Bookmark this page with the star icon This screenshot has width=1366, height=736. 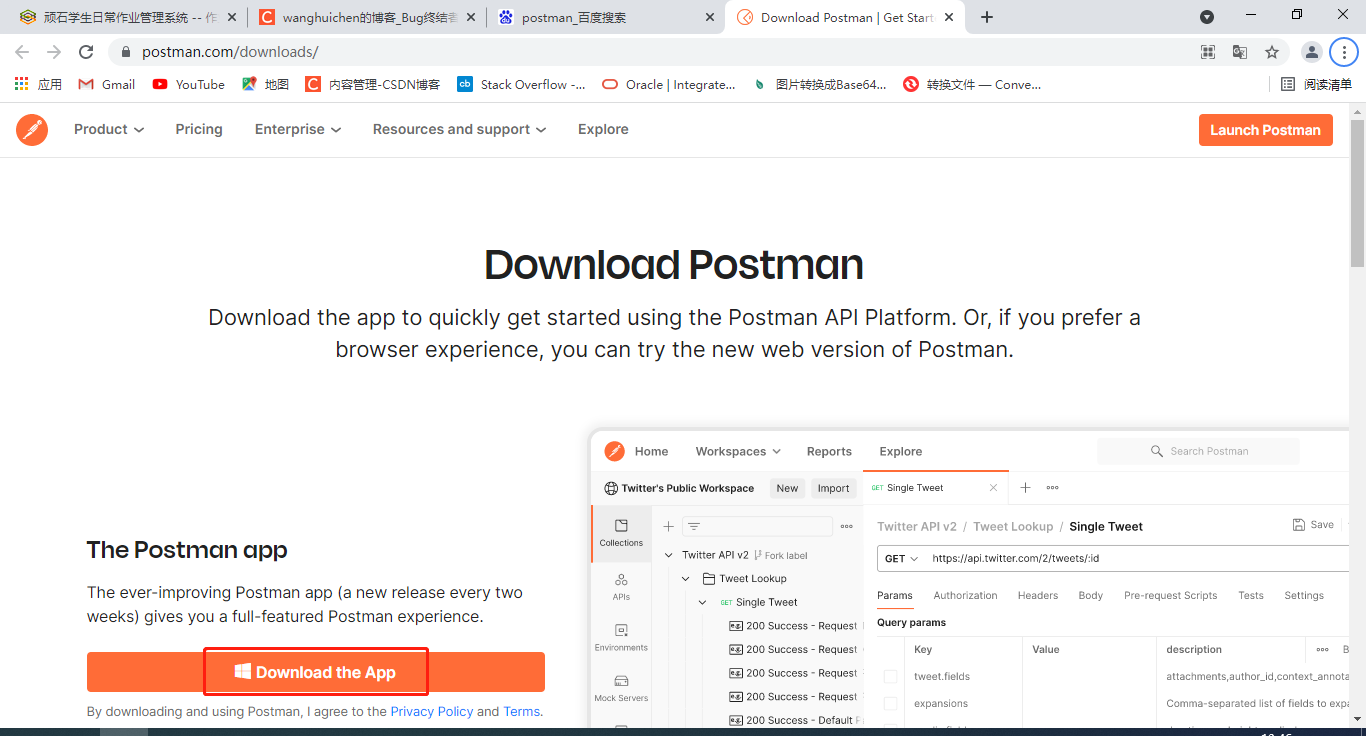1272,52
